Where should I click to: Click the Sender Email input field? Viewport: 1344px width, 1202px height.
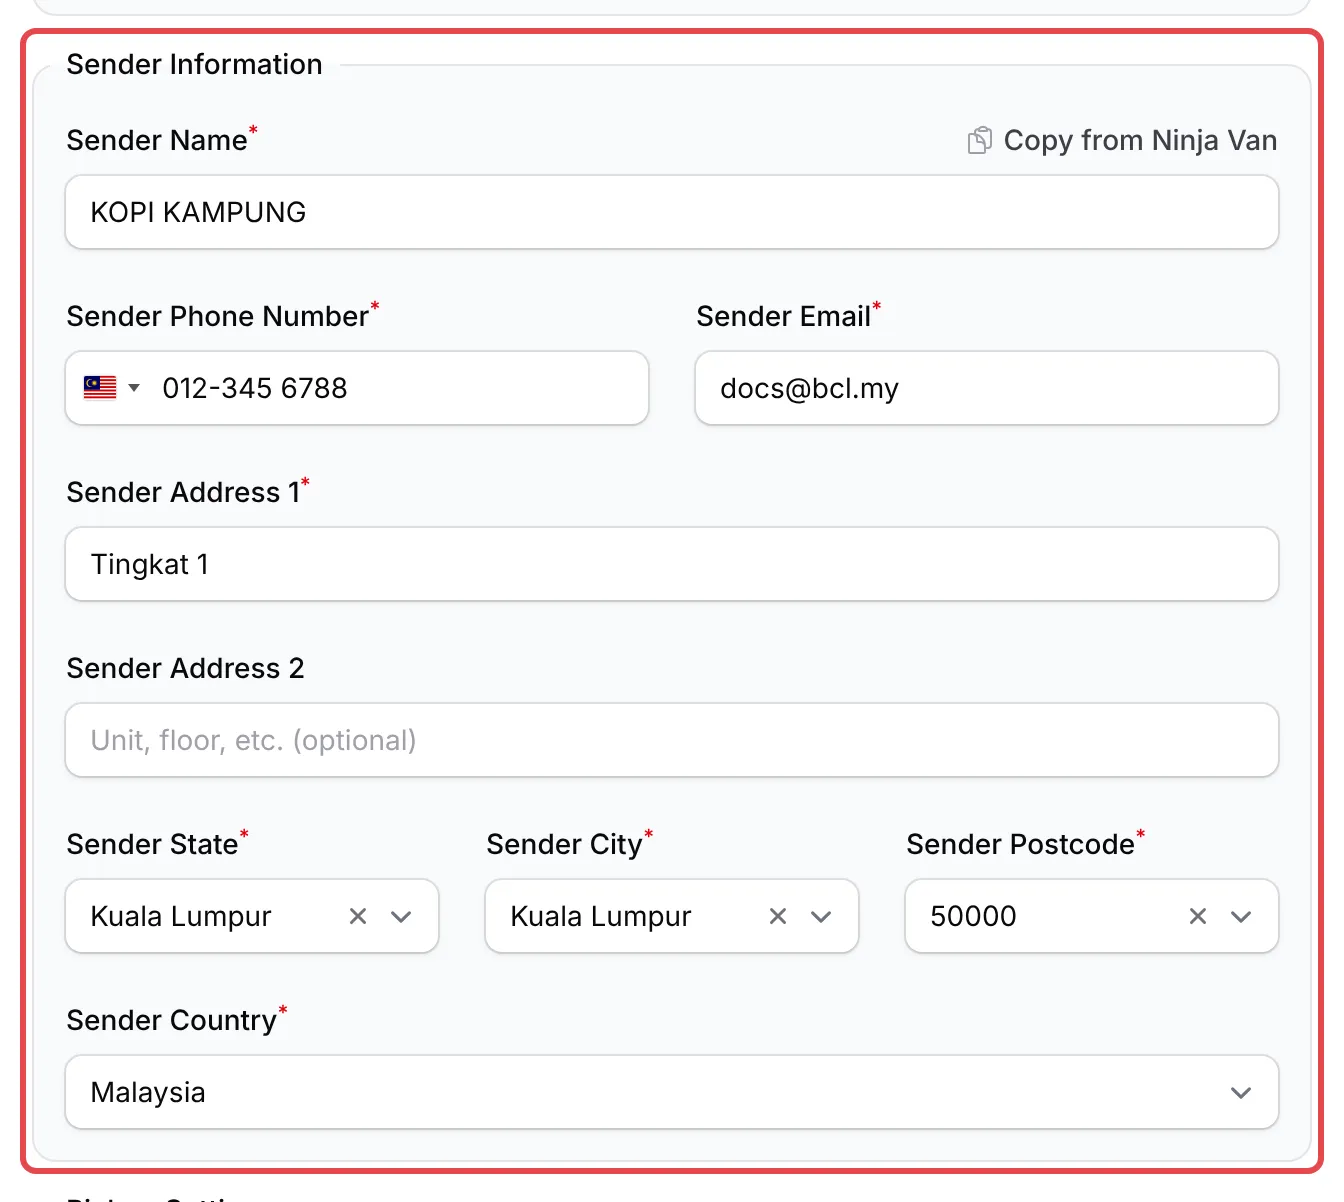tap(987, 388)
